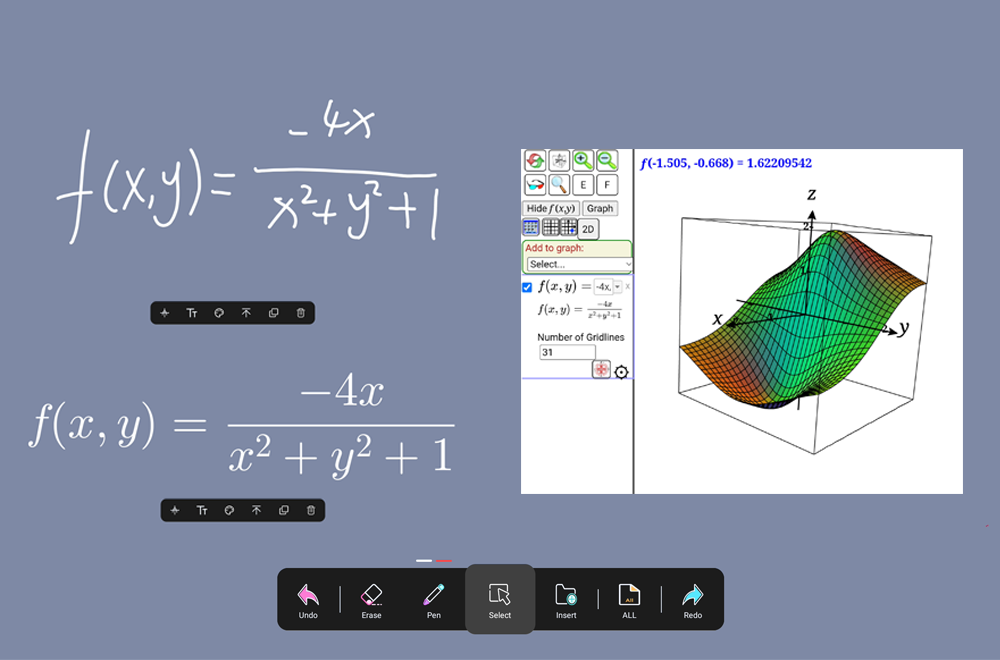
Task: Click the zoom in magnifier on grapher
Action: click(583, 160)
